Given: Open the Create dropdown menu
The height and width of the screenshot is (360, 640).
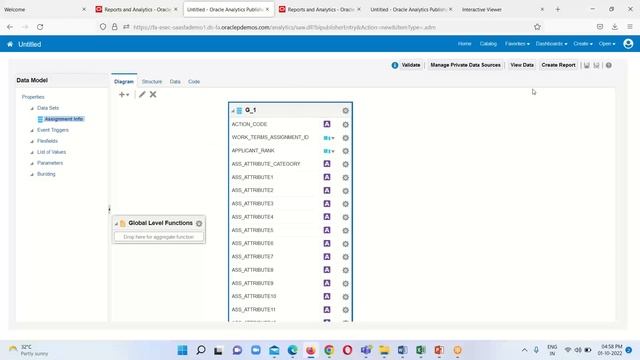Looking at the screenshot, I should tap(583, 44).
